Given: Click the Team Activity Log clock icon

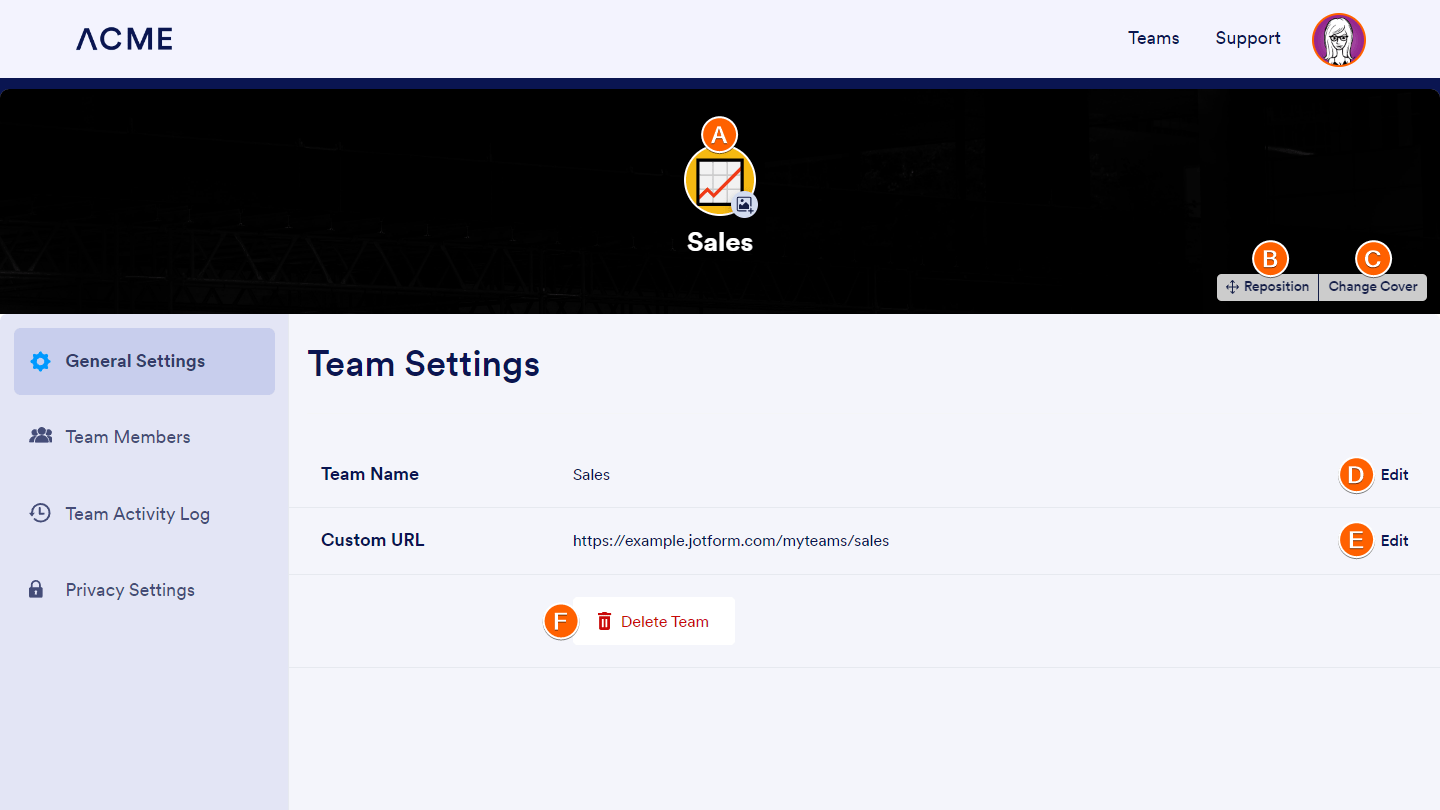Looking at the screenshot, I should [x=40, y=513].
